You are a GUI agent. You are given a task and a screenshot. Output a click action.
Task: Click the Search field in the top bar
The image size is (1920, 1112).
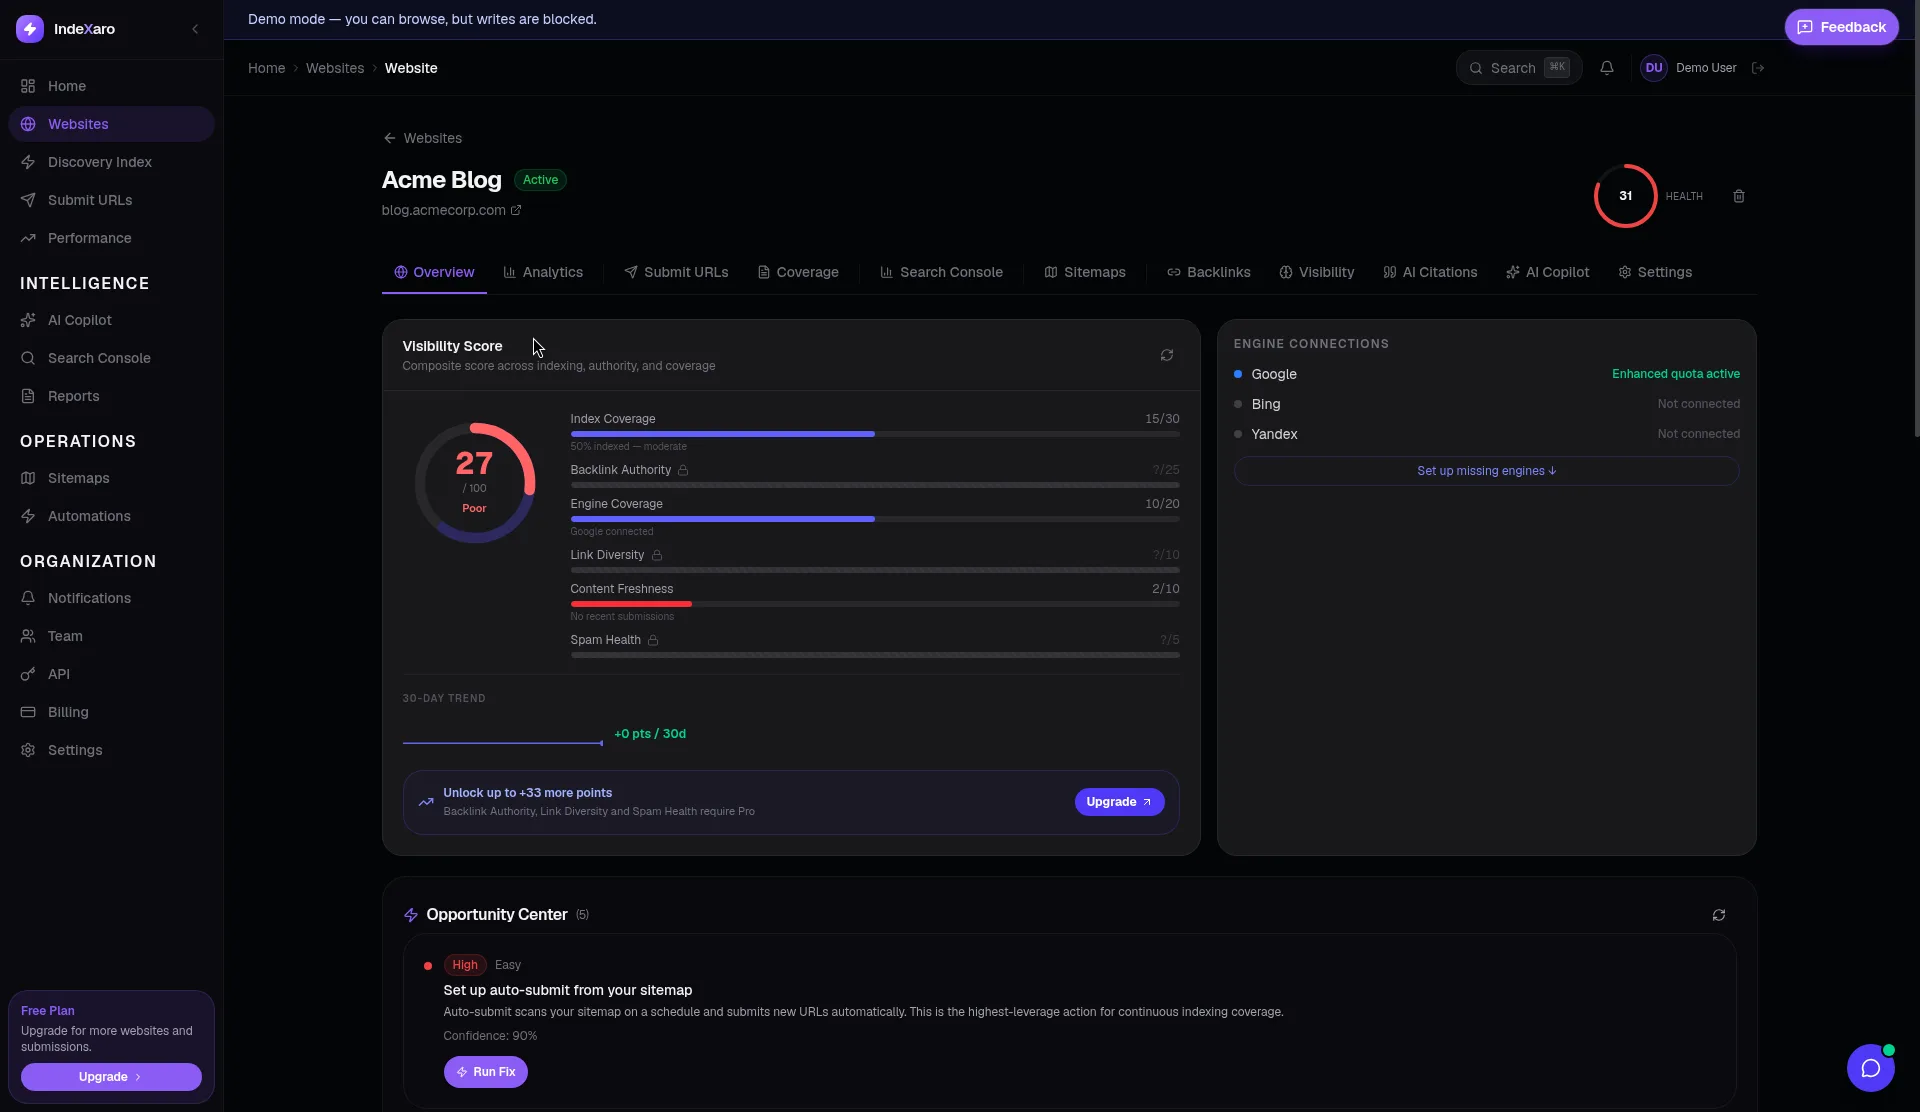point(1518,68)
